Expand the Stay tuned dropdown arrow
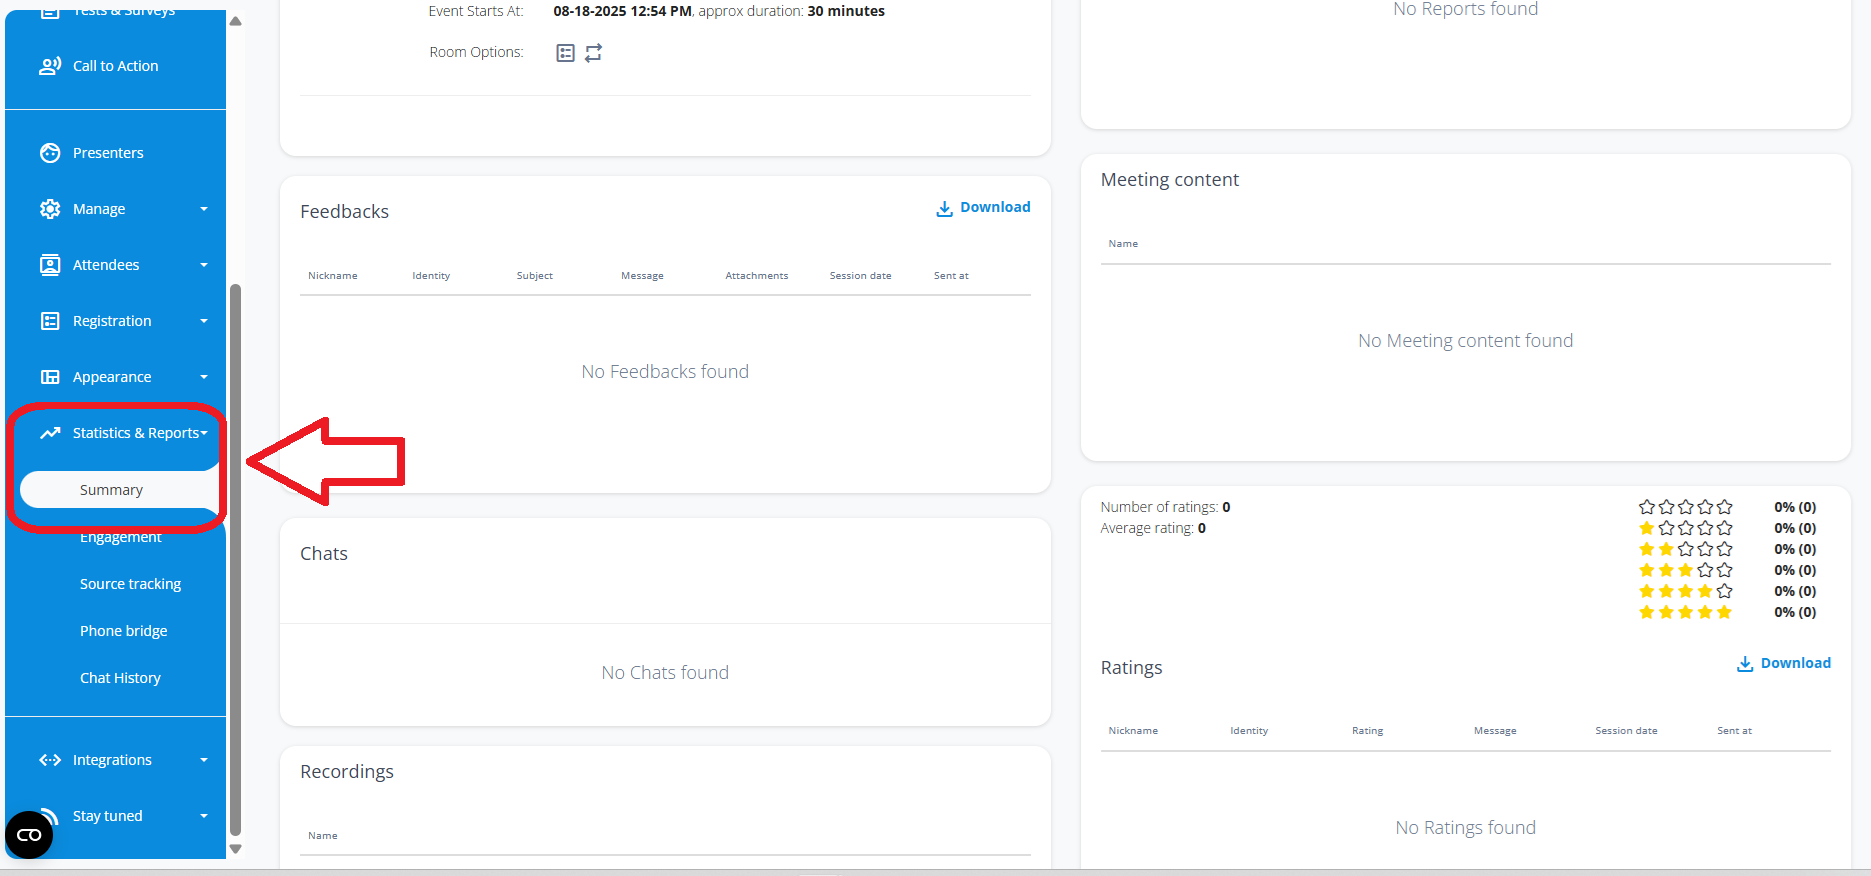The width and height of the screenshot is (1871, 876). point(204,816)
